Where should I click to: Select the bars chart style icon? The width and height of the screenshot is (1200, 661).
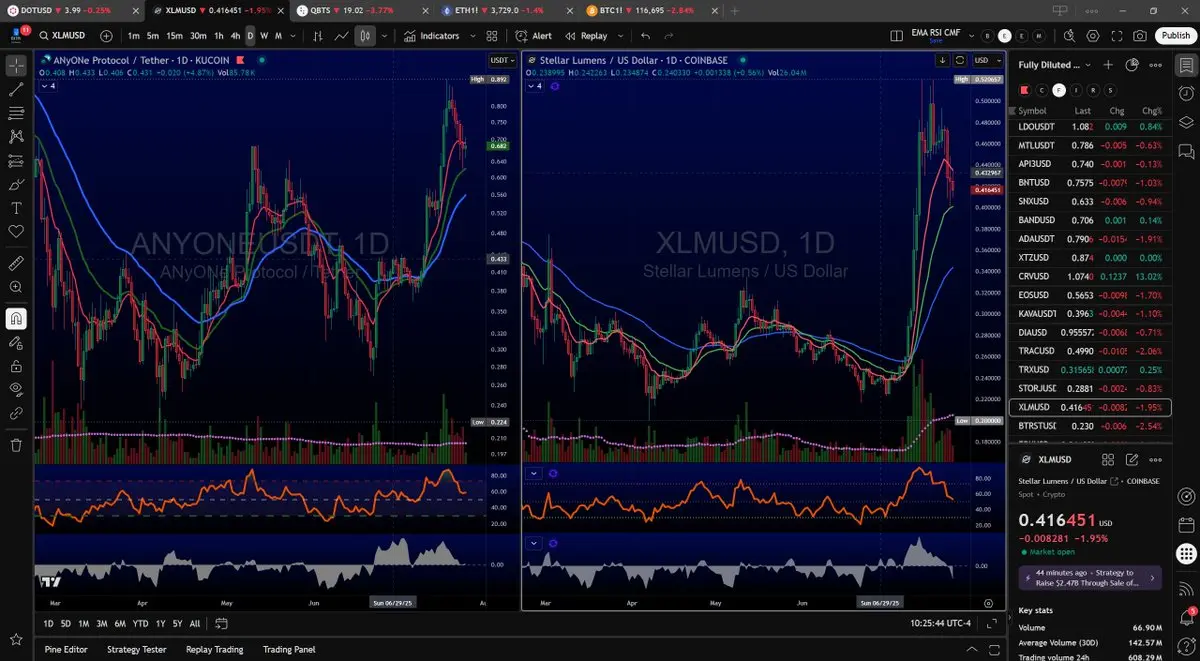[x=318, y=35]
